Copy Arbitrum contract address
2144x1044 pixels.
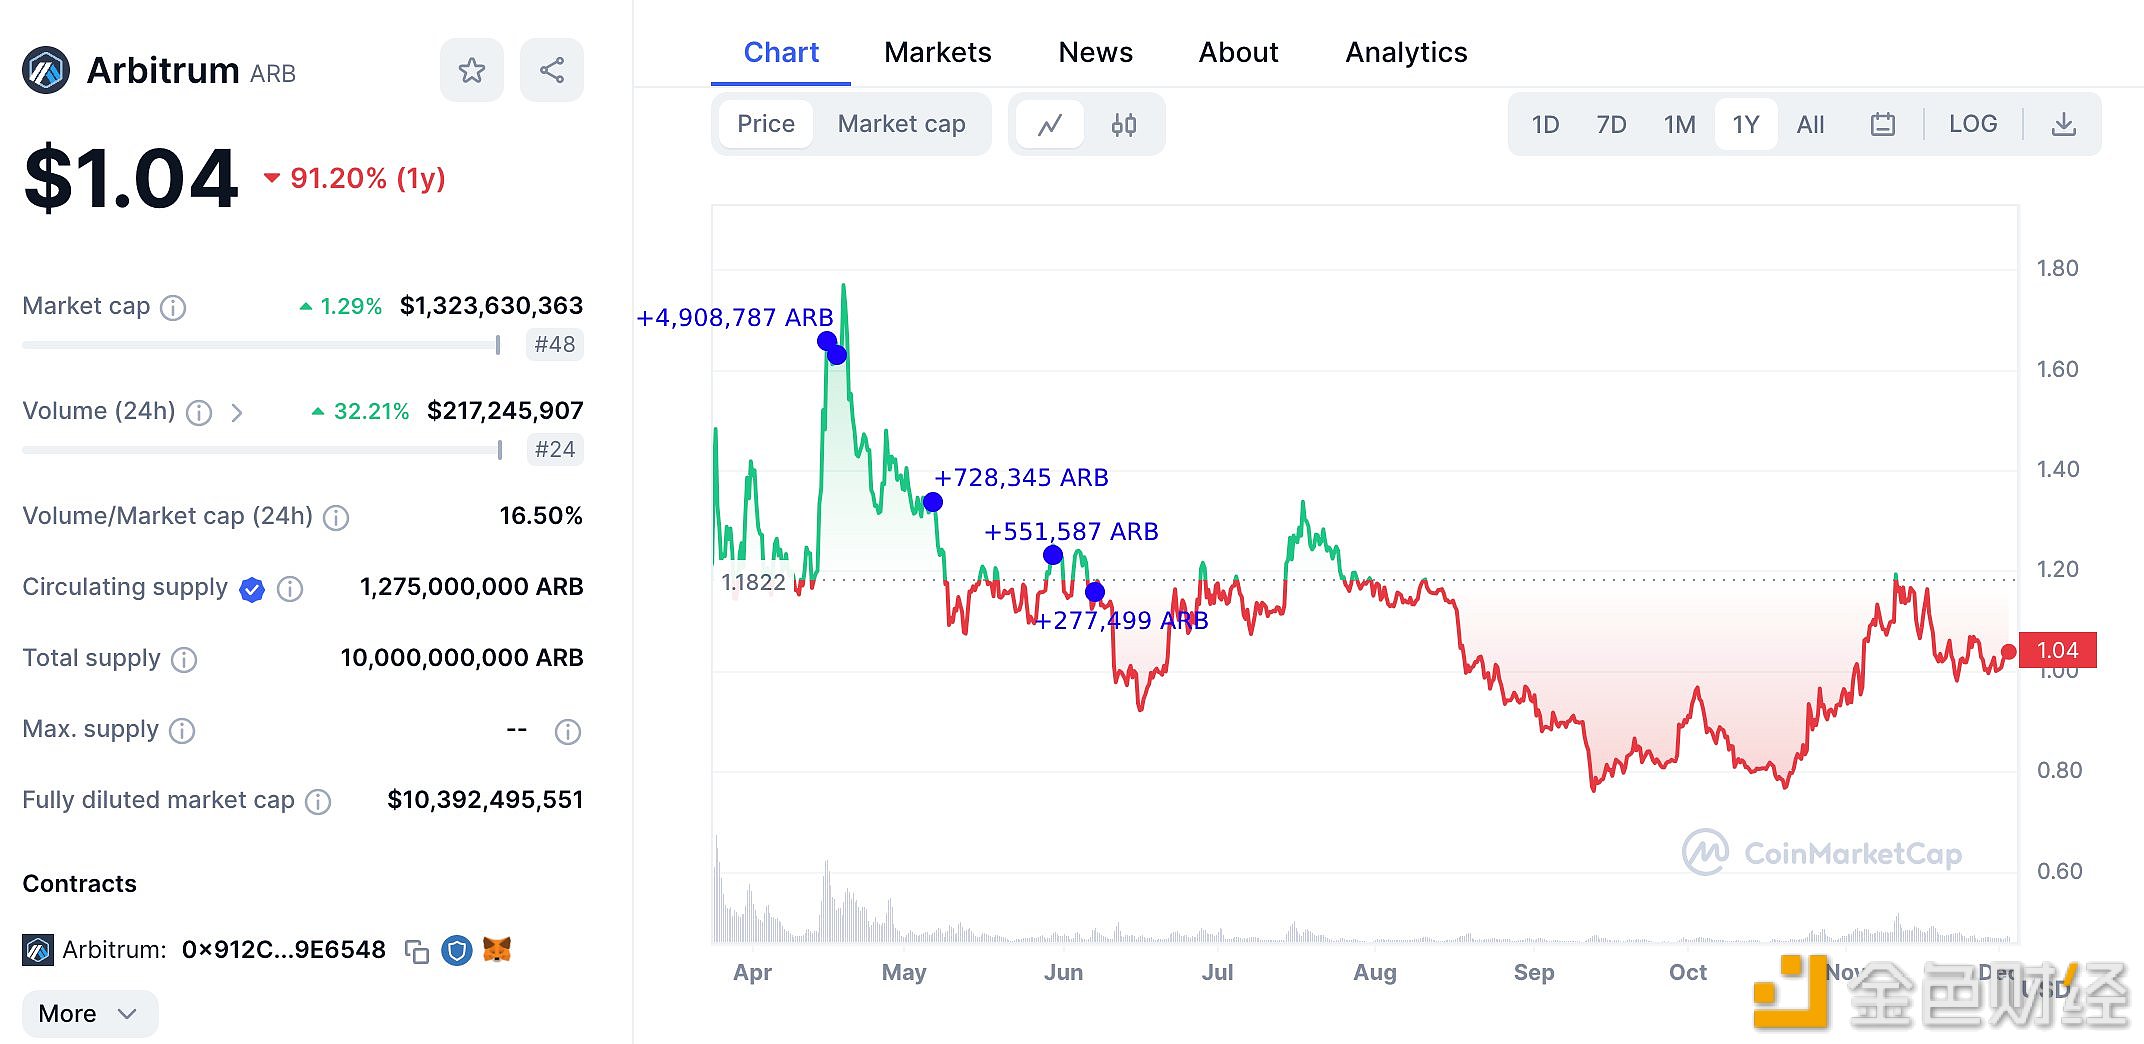click(416, 951)
